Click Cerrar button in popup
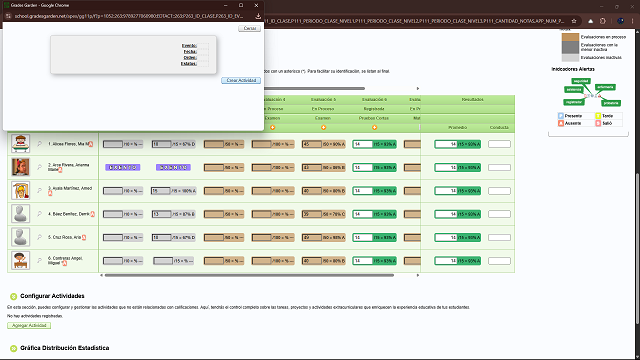This screenshot has width=640, height=360. (250, 29)
